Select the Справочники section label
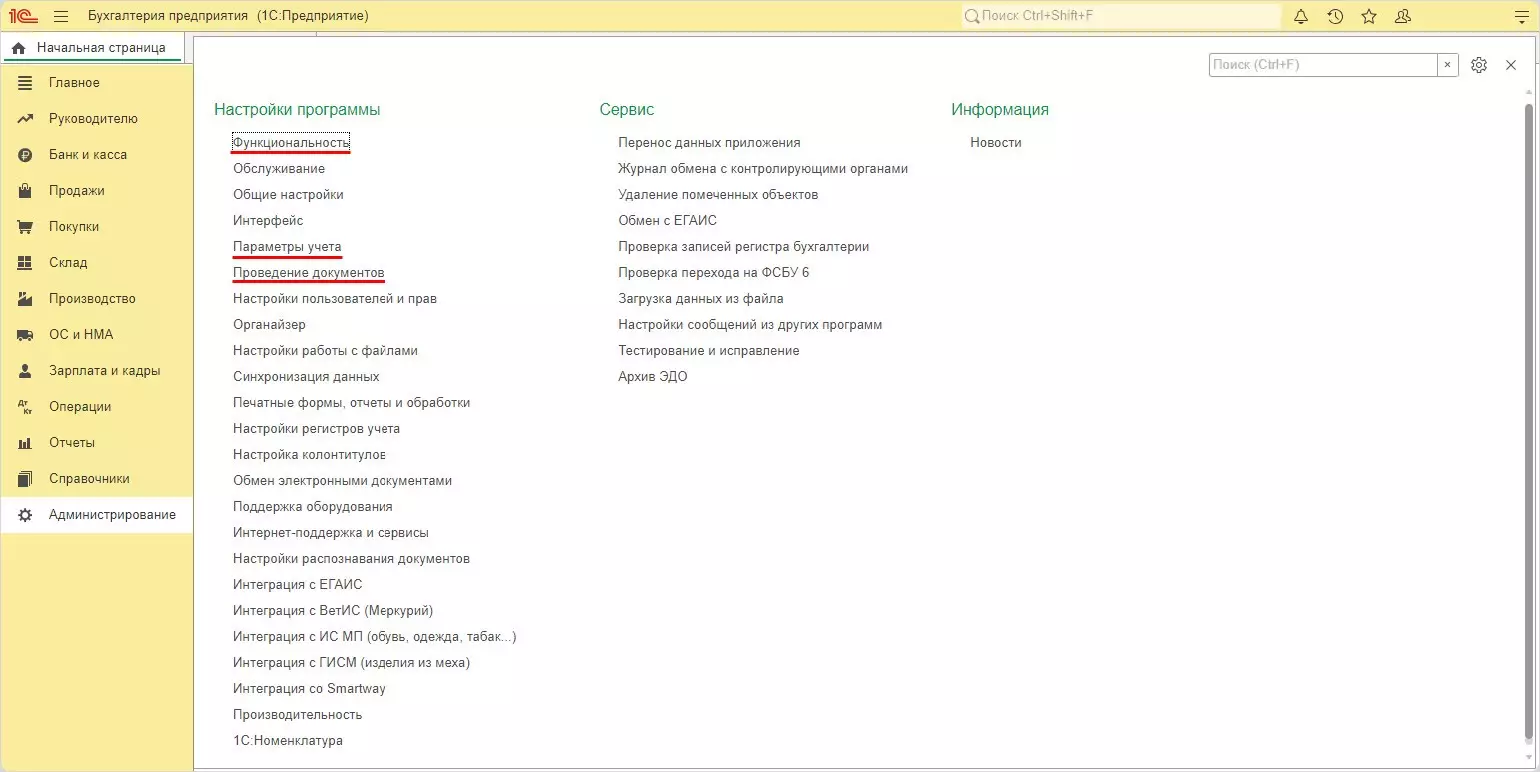The height and width of the screenshot is (772, 1540). point(89,479)
